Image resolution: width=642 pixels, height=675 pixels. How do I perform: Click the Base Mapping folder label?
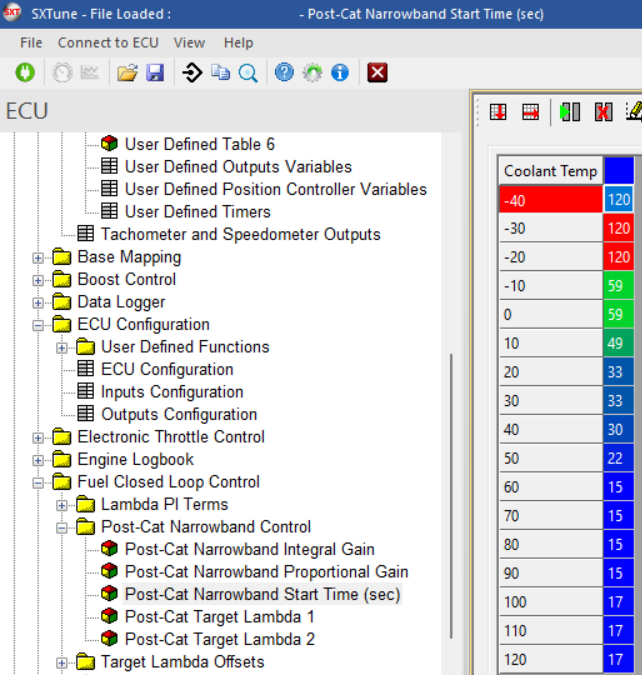(129, 257)
